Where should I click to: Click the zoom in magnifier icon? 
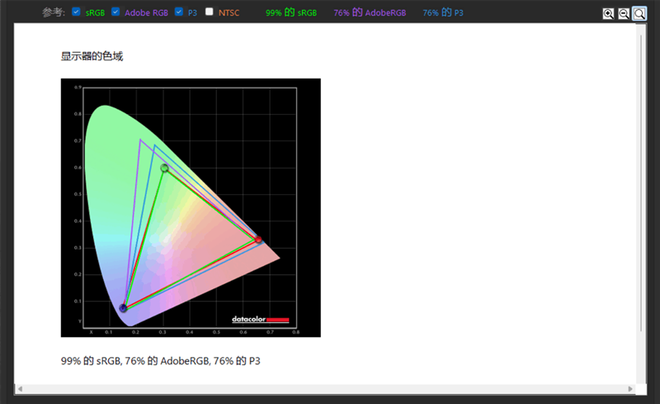point(608,14)
